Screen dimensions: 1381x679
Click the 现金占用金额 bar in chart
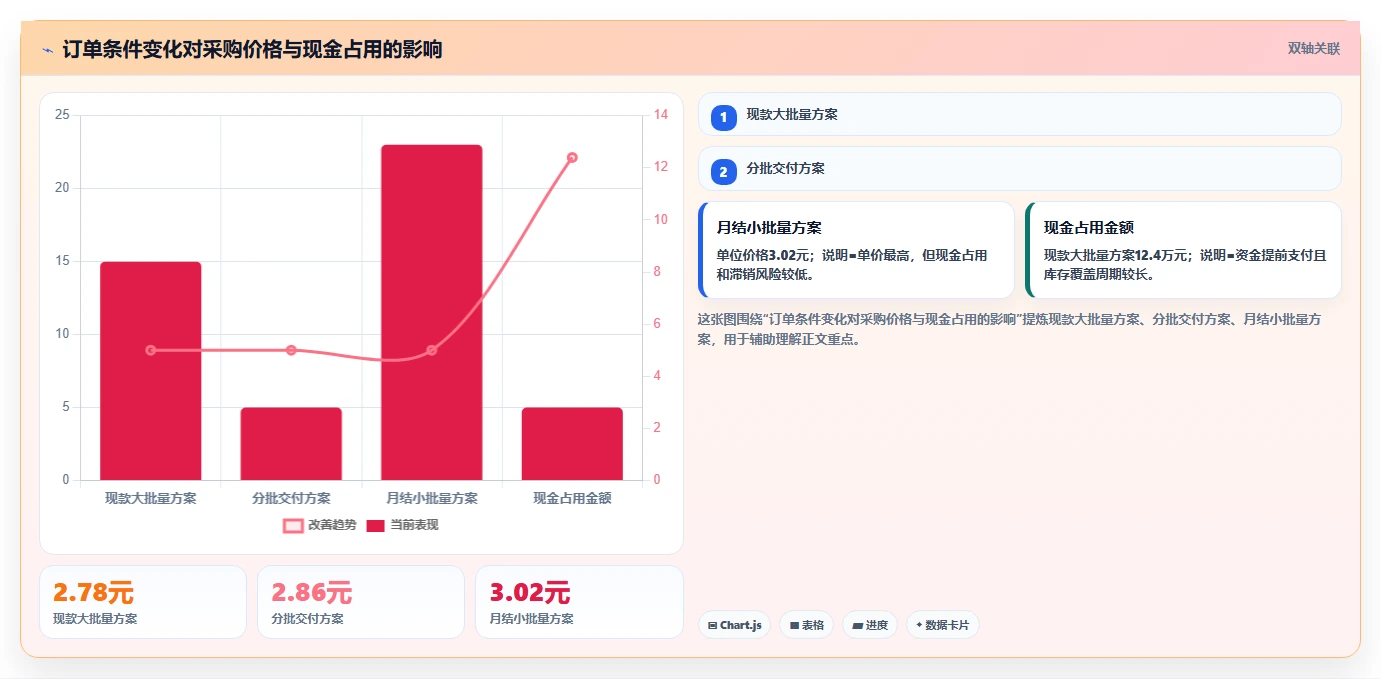tap(572, 444)
